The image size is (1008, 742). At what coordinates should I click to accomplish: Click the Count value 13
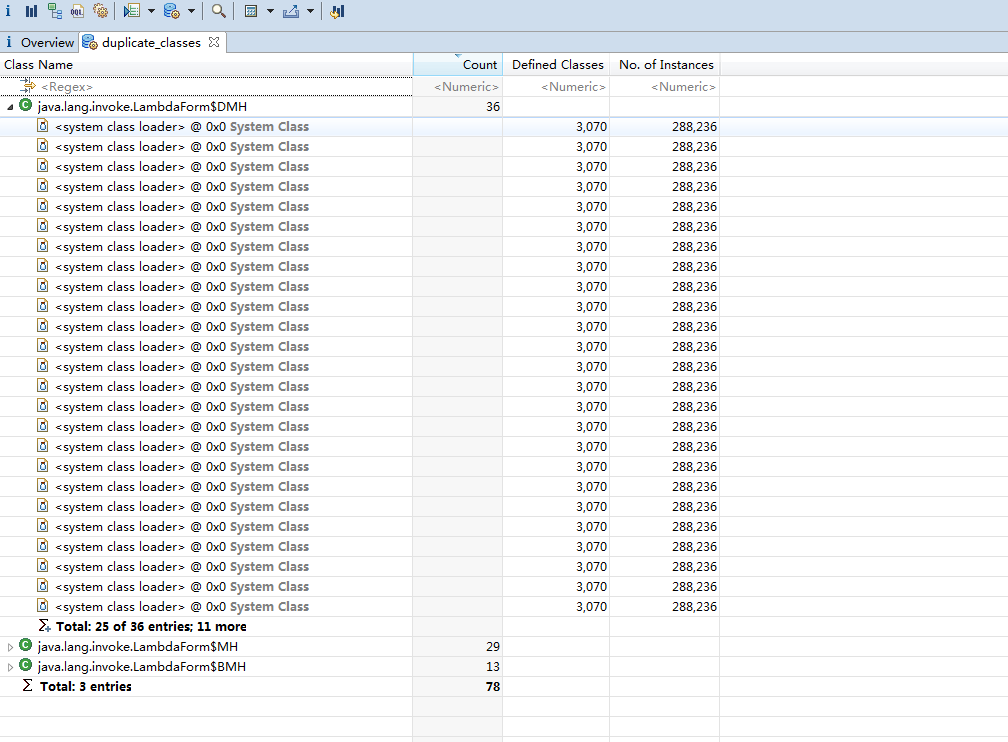point(492,667)
